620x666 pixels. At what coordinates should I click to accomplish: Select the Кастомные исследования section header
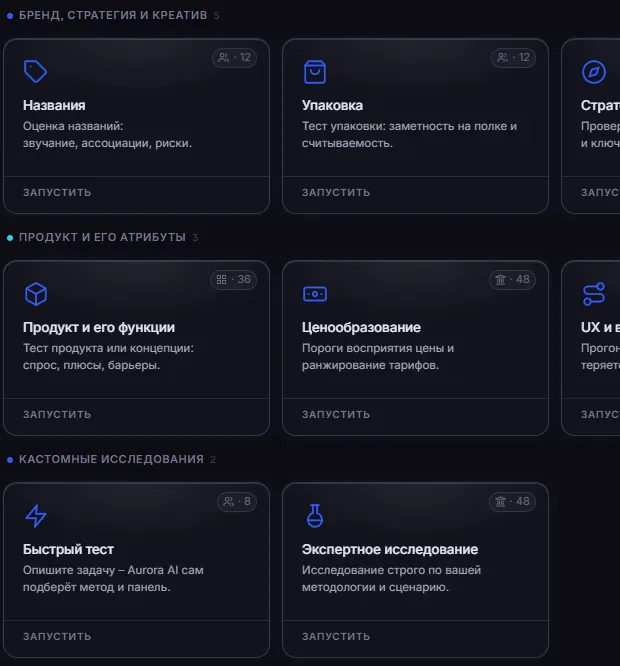pyautogui.click(x=111, y=459)
